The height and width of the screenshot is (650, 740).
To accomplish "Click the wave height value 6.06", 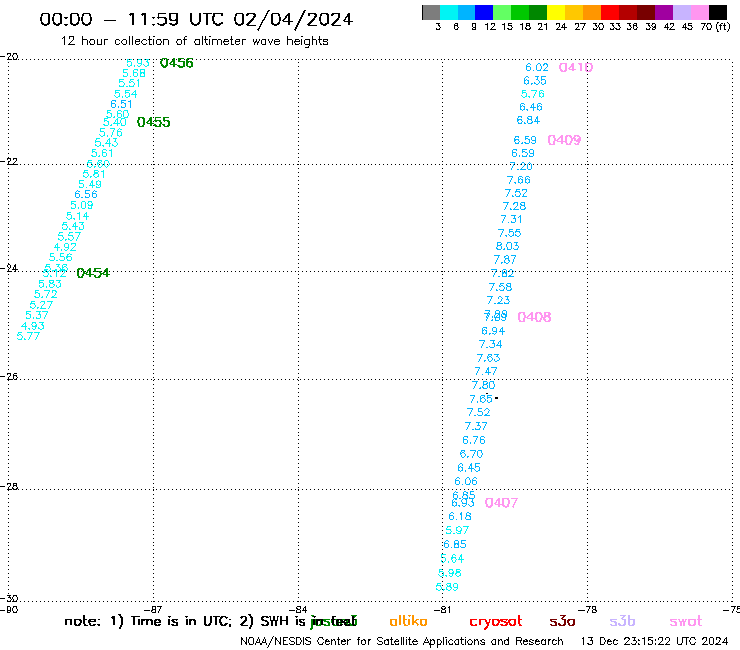I will click(x=466, y=481).
